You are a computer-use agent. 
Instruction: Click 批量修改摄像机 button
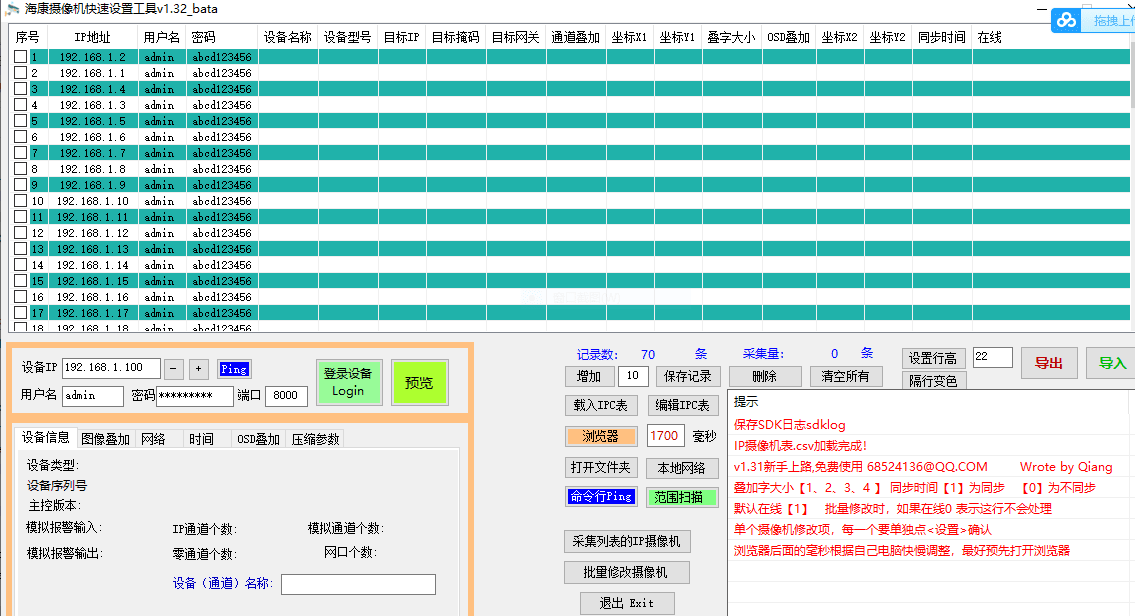pos(627,572)
